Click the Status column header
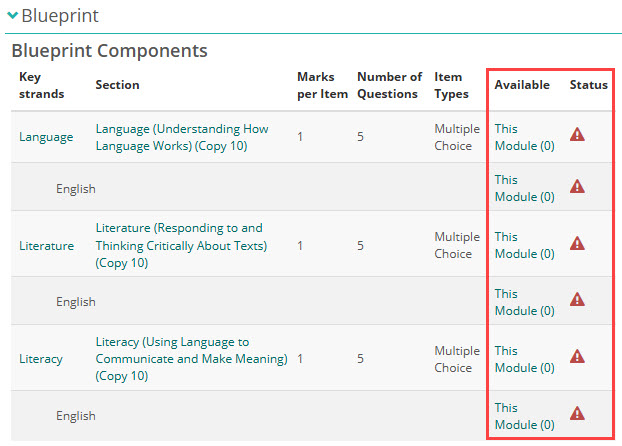Image resolution: width=622 pixels, height=446 pixels. 588,85
